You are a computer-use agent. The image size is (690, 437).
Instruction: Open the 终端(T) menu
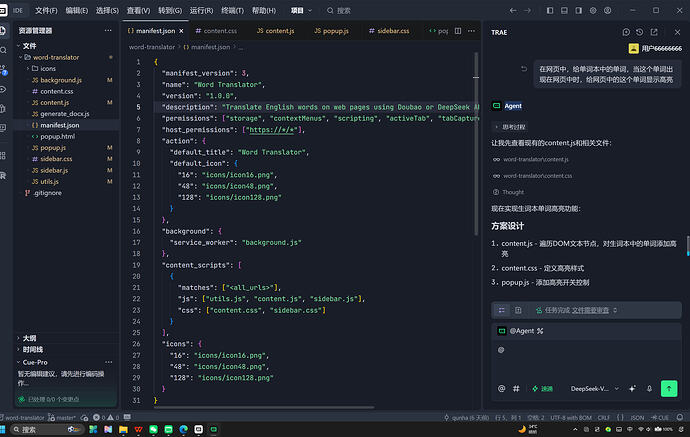click(232, 10)
